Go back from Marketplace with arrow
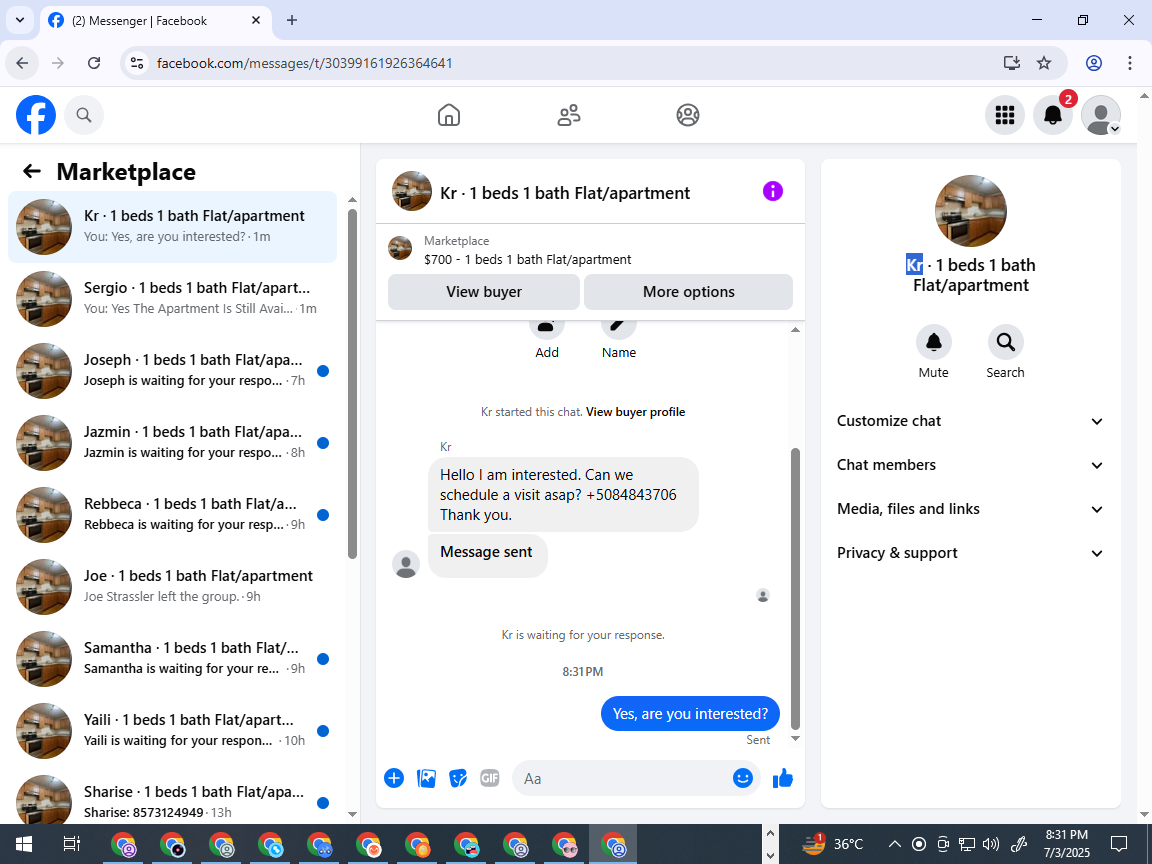Image resolution: width=1152 pixels, height=864 pixels. coord(32,171)
